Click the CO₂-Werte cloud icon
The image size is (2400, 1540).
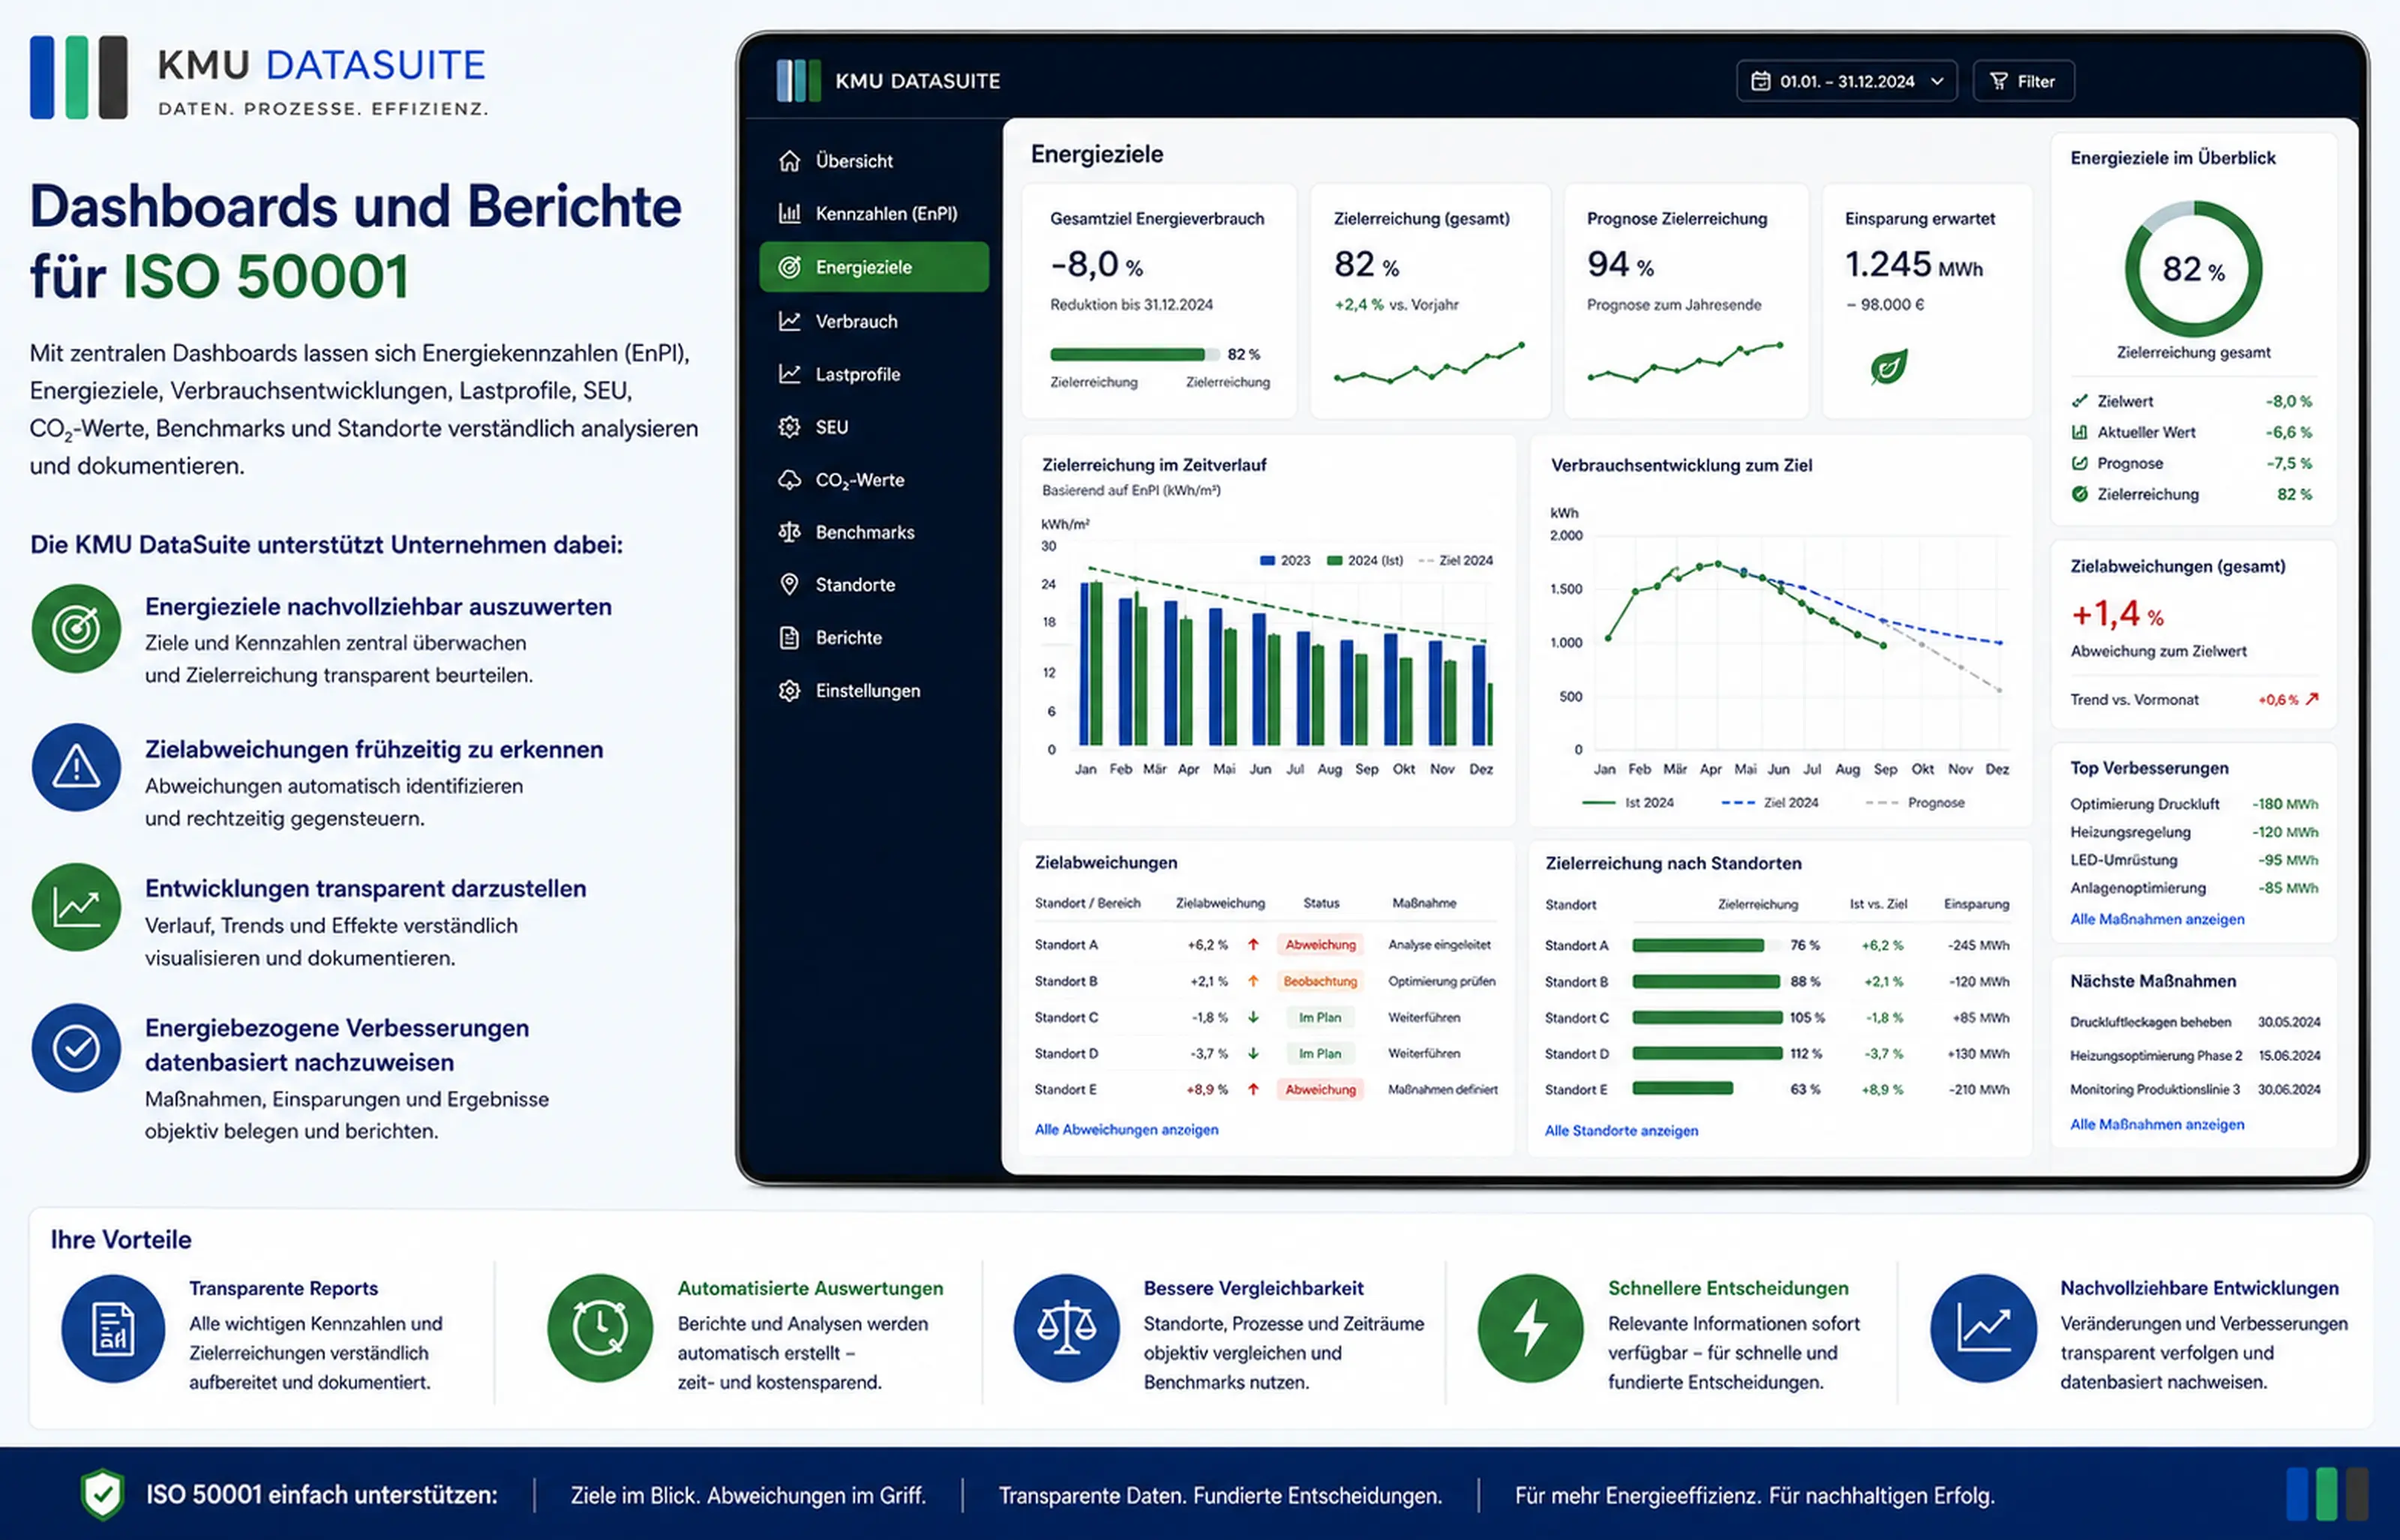789,480
